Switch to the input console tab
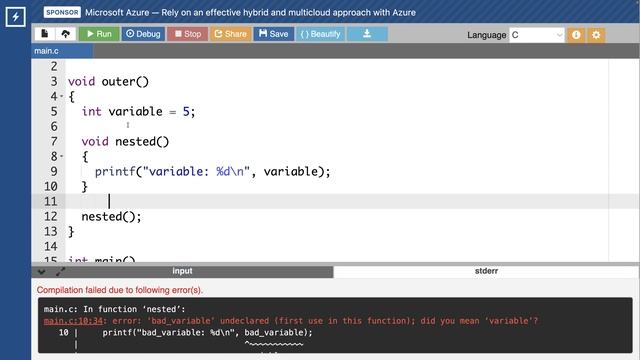Image resolution: width=640 pixels, height=360 pixels. coord(182,271)
